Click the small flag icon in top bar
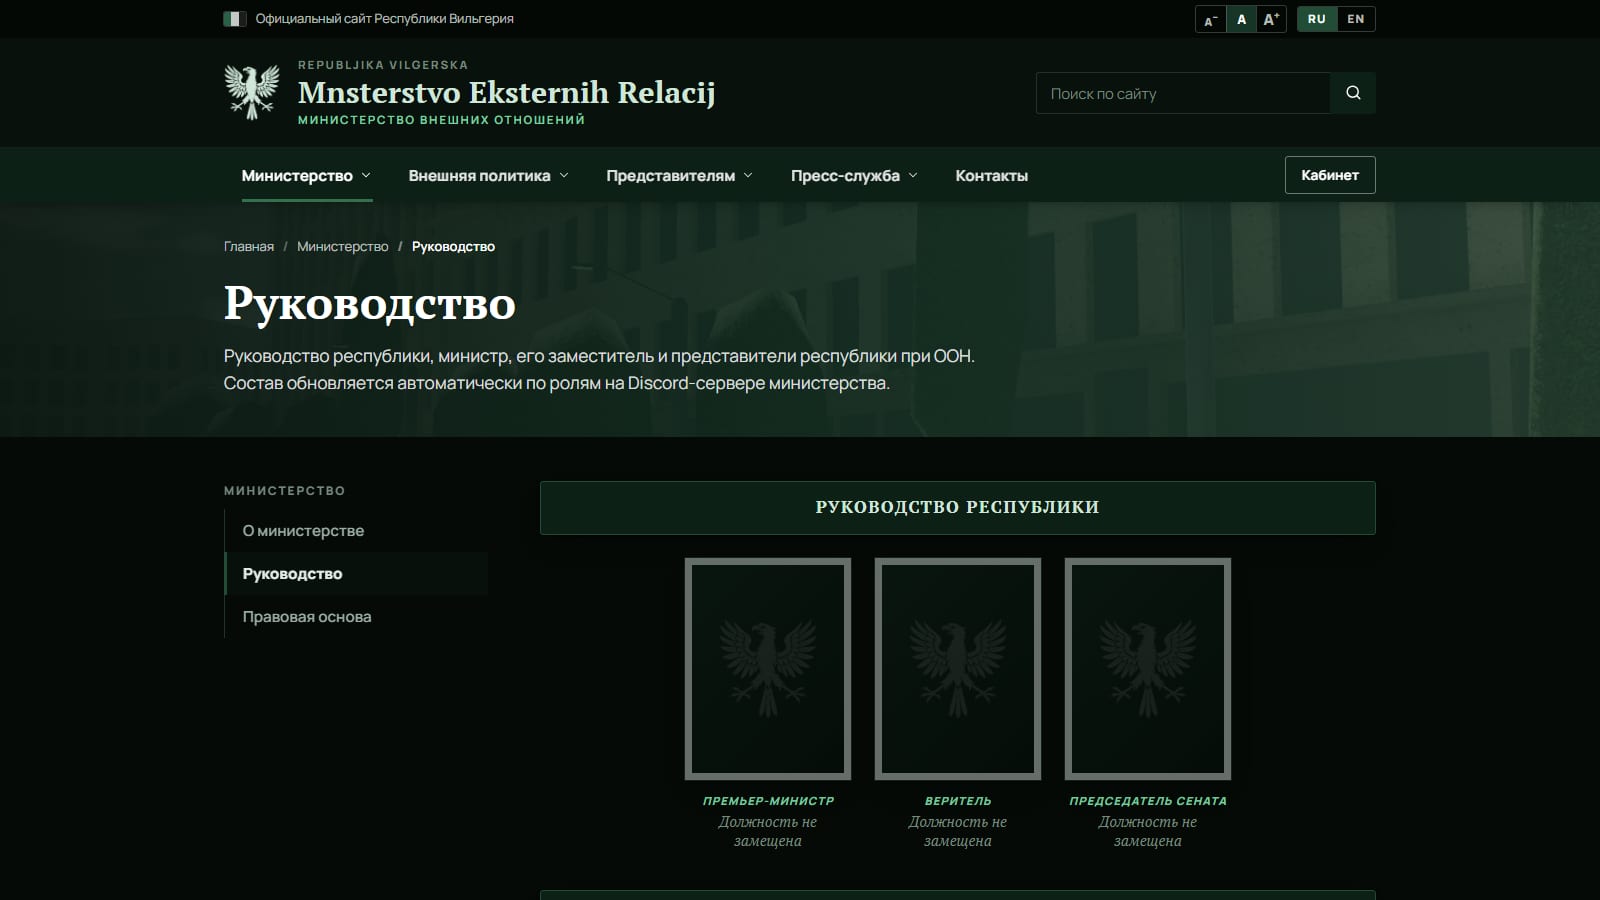The image size is (1600, 900). 235,19
